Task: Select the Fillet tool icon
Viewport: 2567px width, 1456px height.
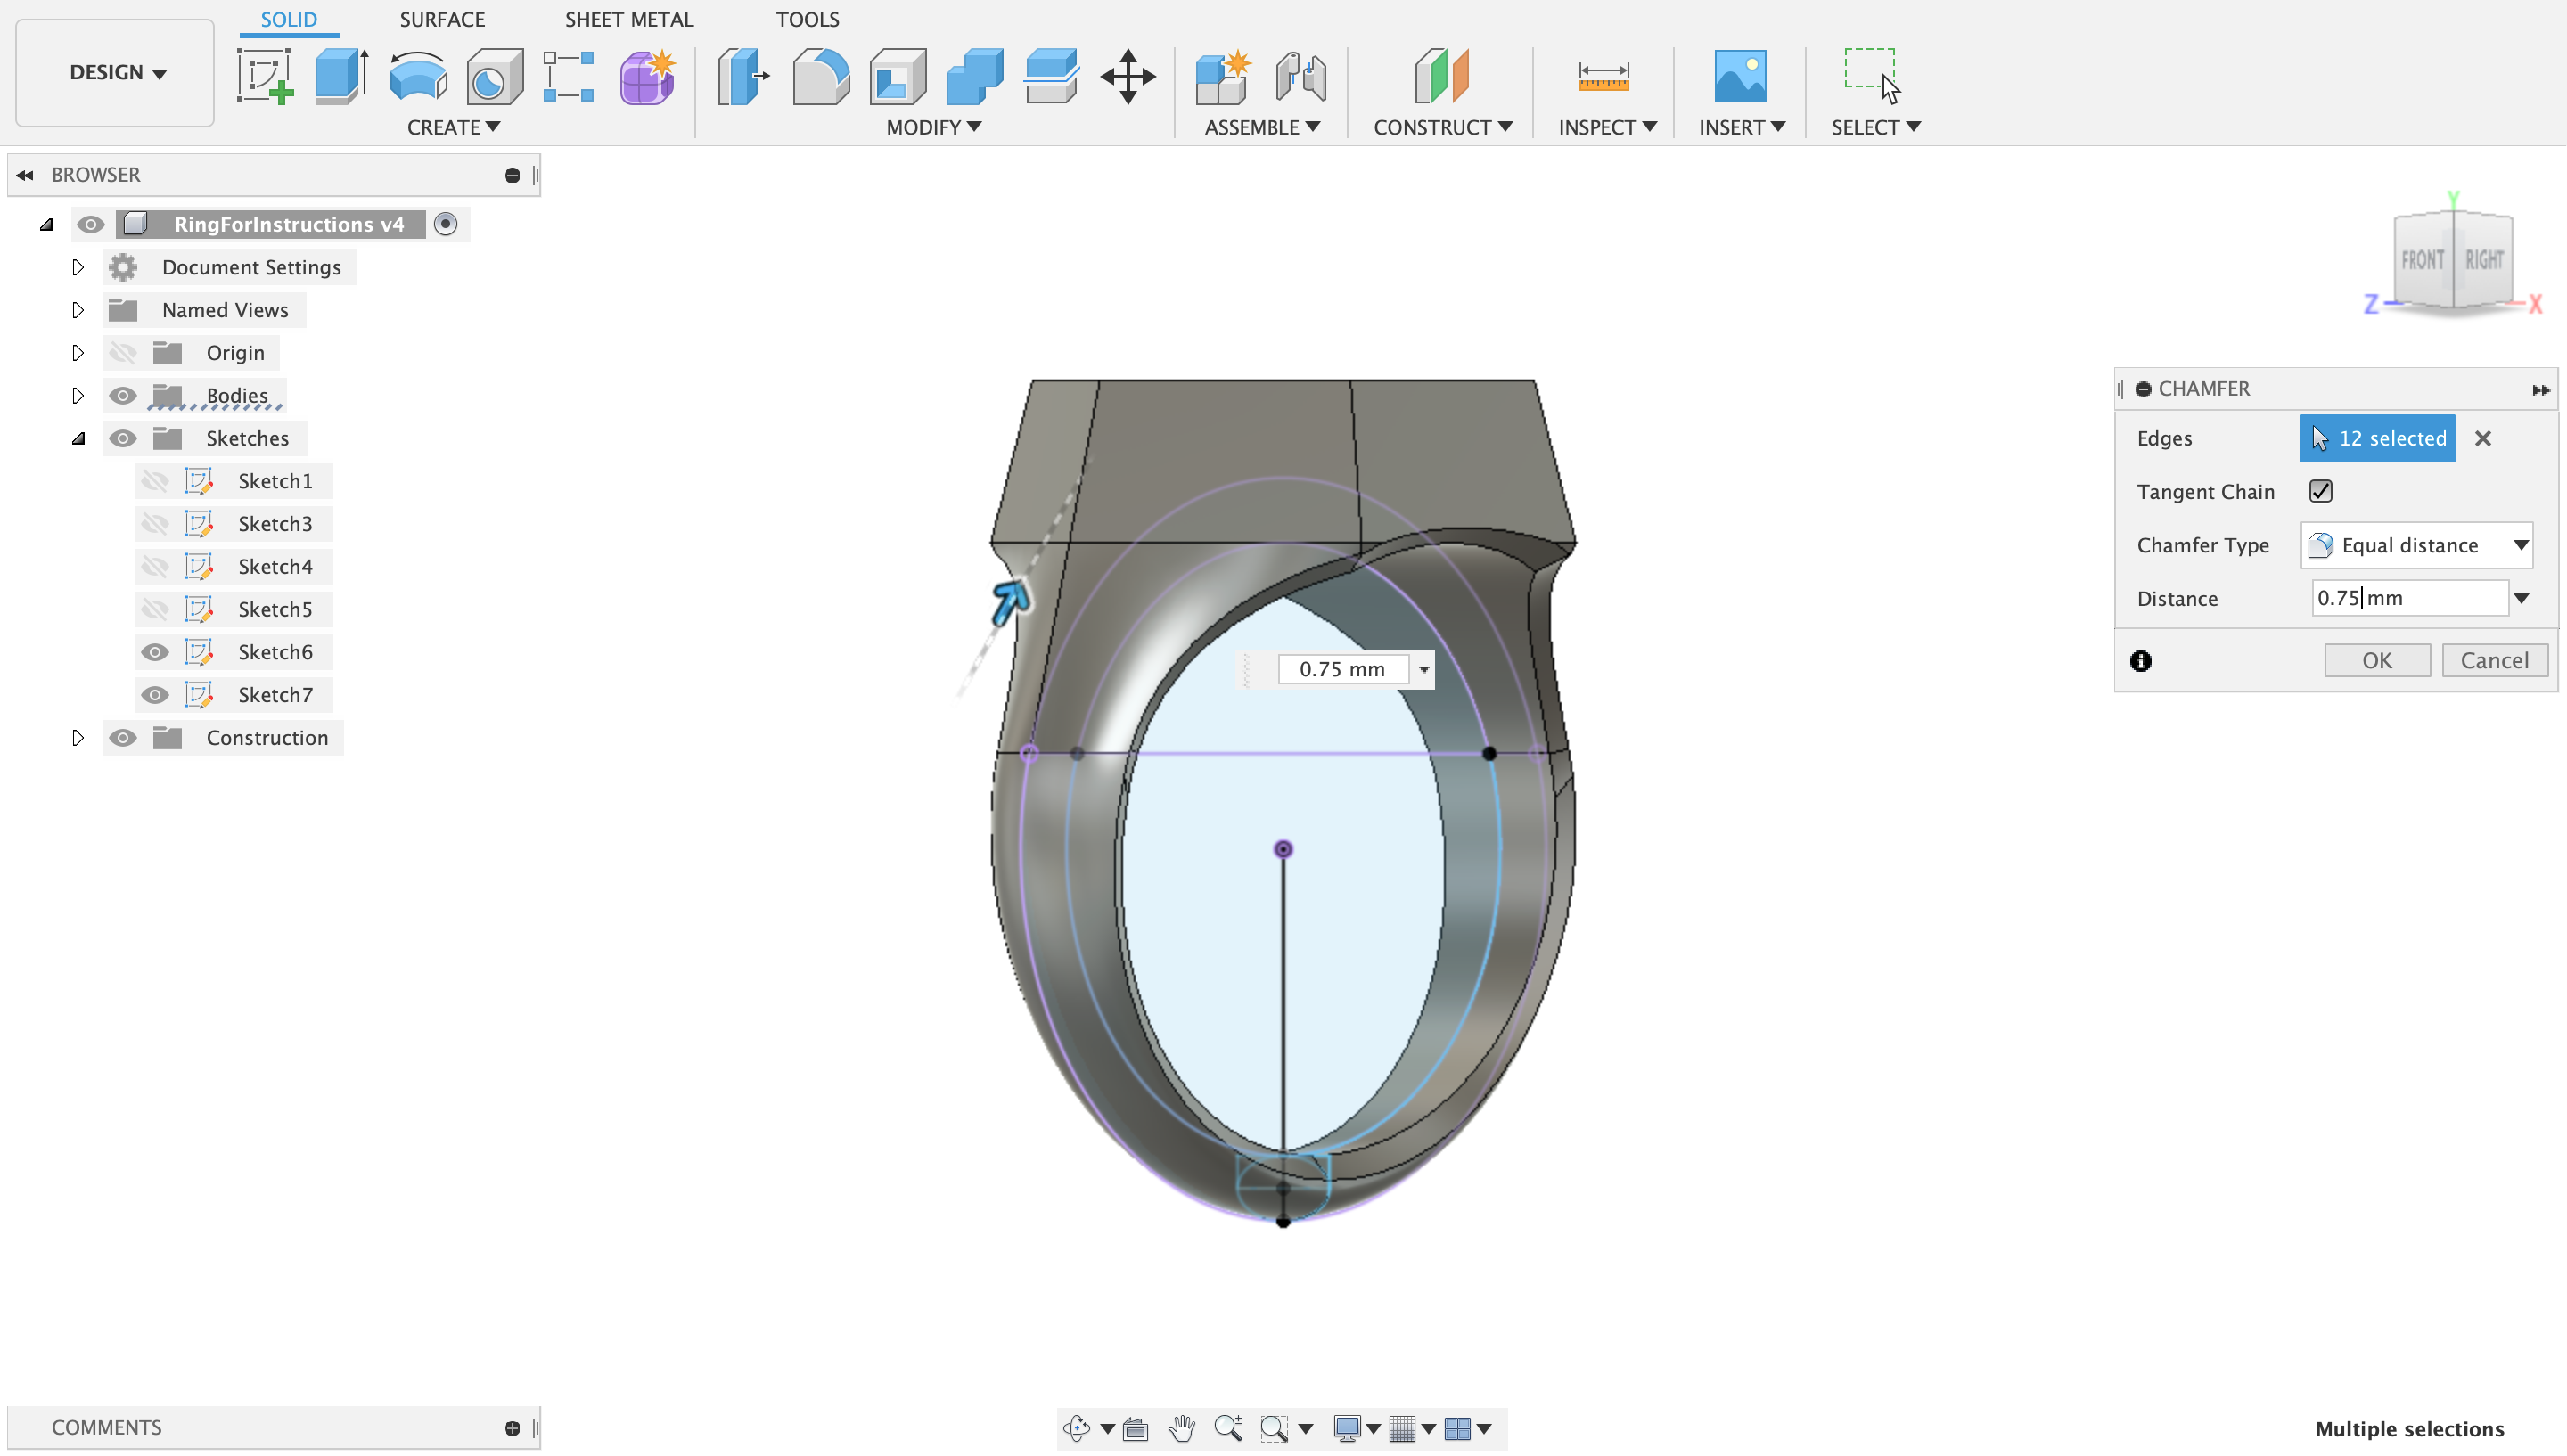Action: coord(820,76)
